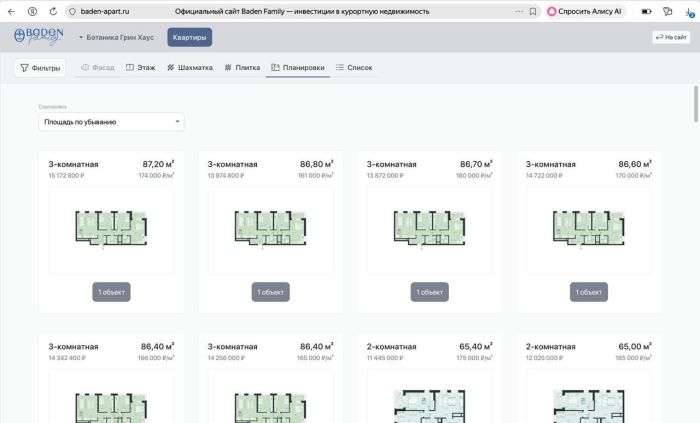Click the Yandex account icon beside the back arrow

pos(34,11)
